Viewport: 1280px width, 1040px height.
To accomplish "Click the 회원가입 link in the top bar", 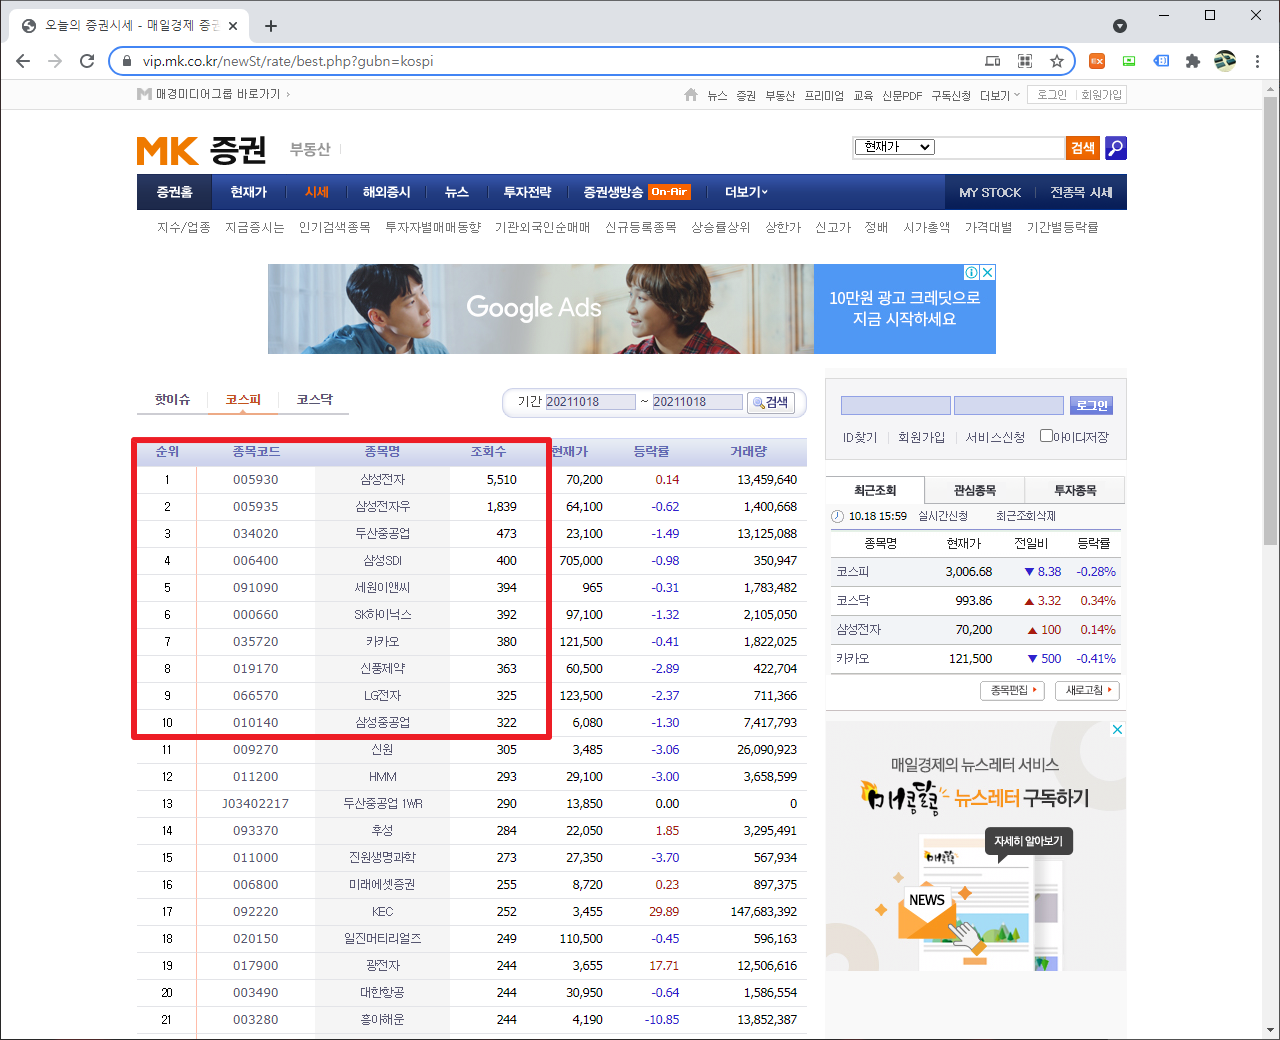I will pos(1102,95).
